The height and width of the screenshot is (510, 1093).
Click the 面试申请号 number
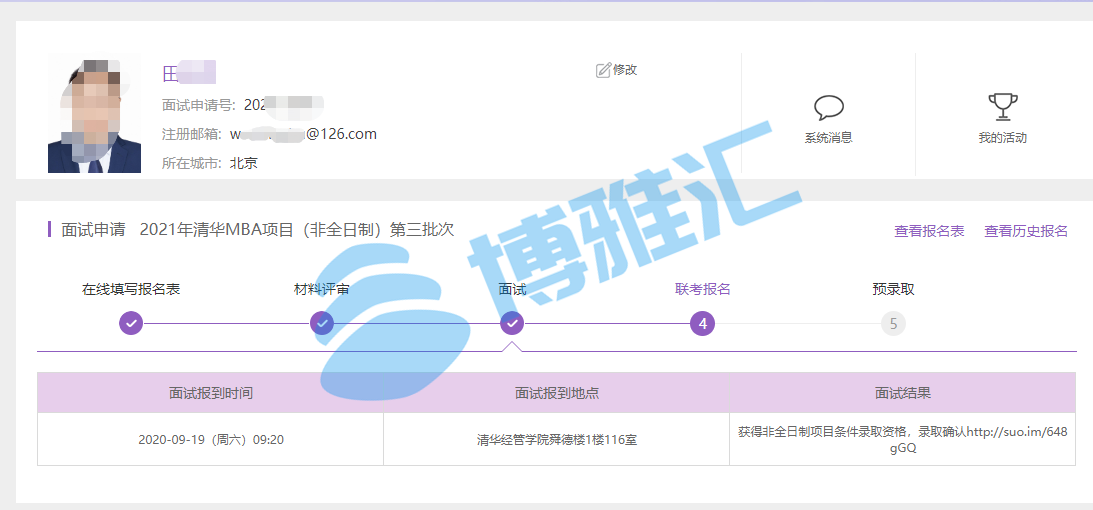[x=283, y=105]
